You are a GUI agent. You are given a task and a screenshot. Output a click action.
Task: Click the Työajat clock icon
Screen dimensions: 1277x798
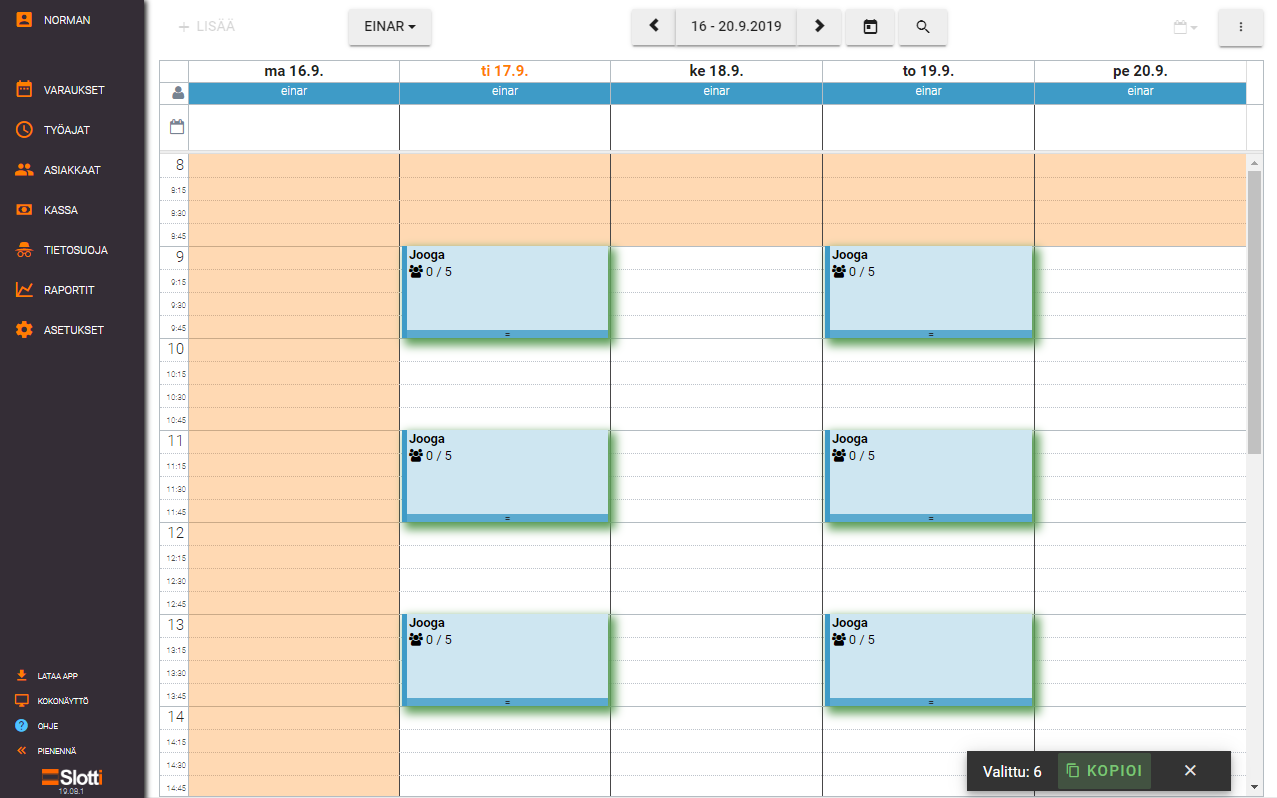pos(24,130)
